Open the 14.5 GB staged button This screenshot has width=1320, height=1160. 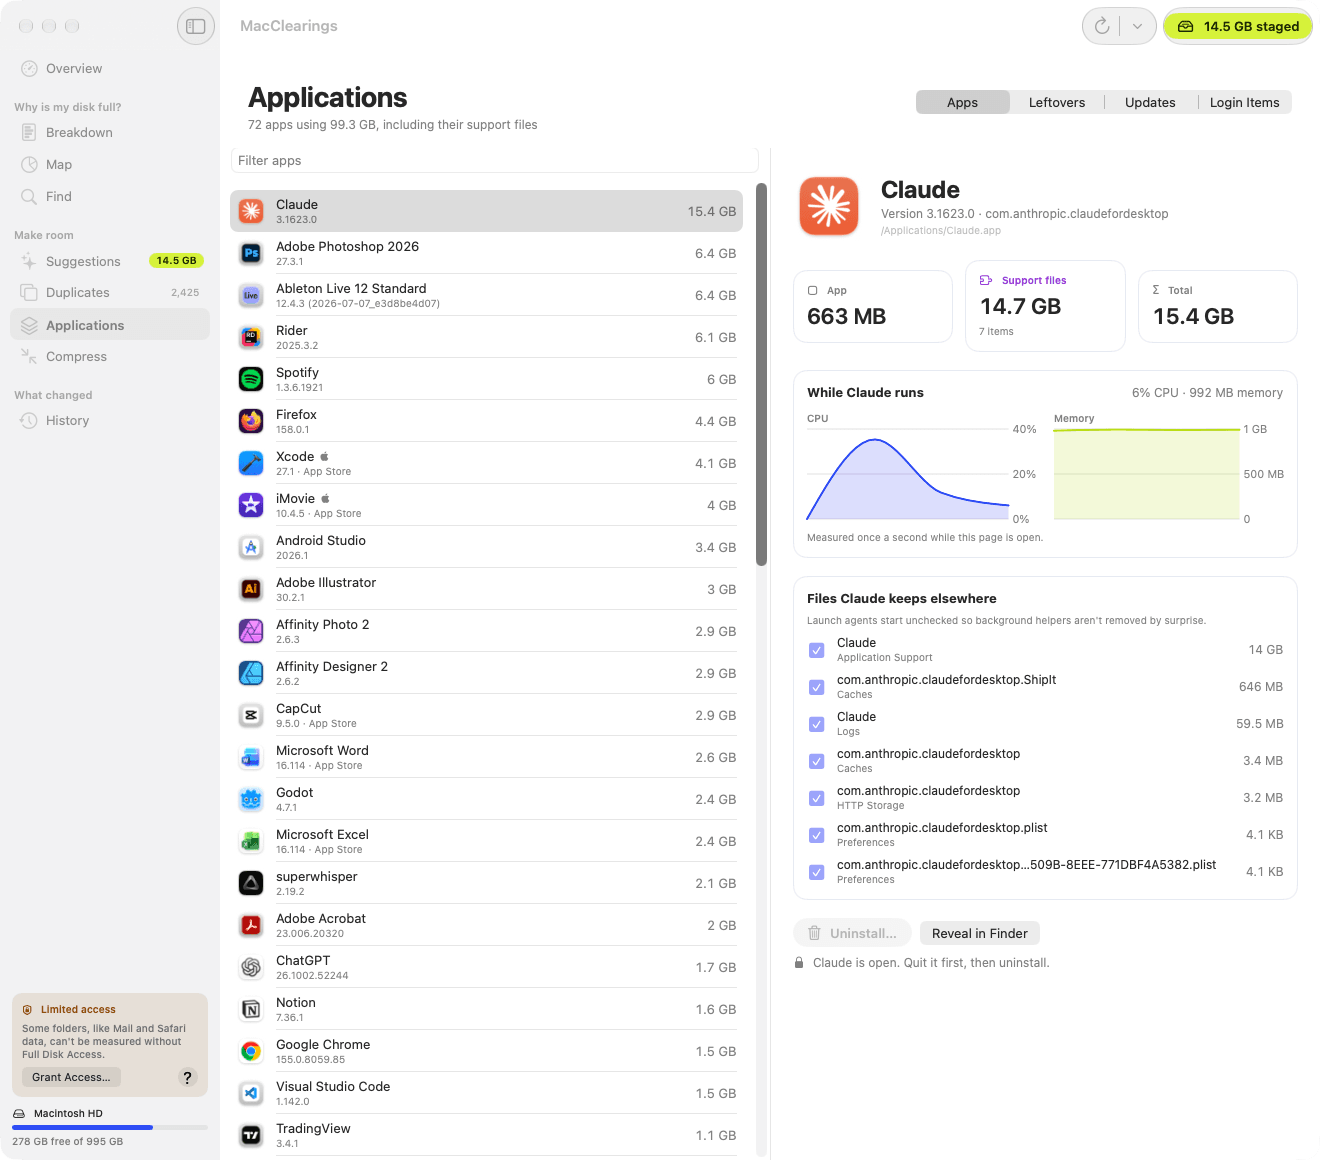click(1238, 26)
